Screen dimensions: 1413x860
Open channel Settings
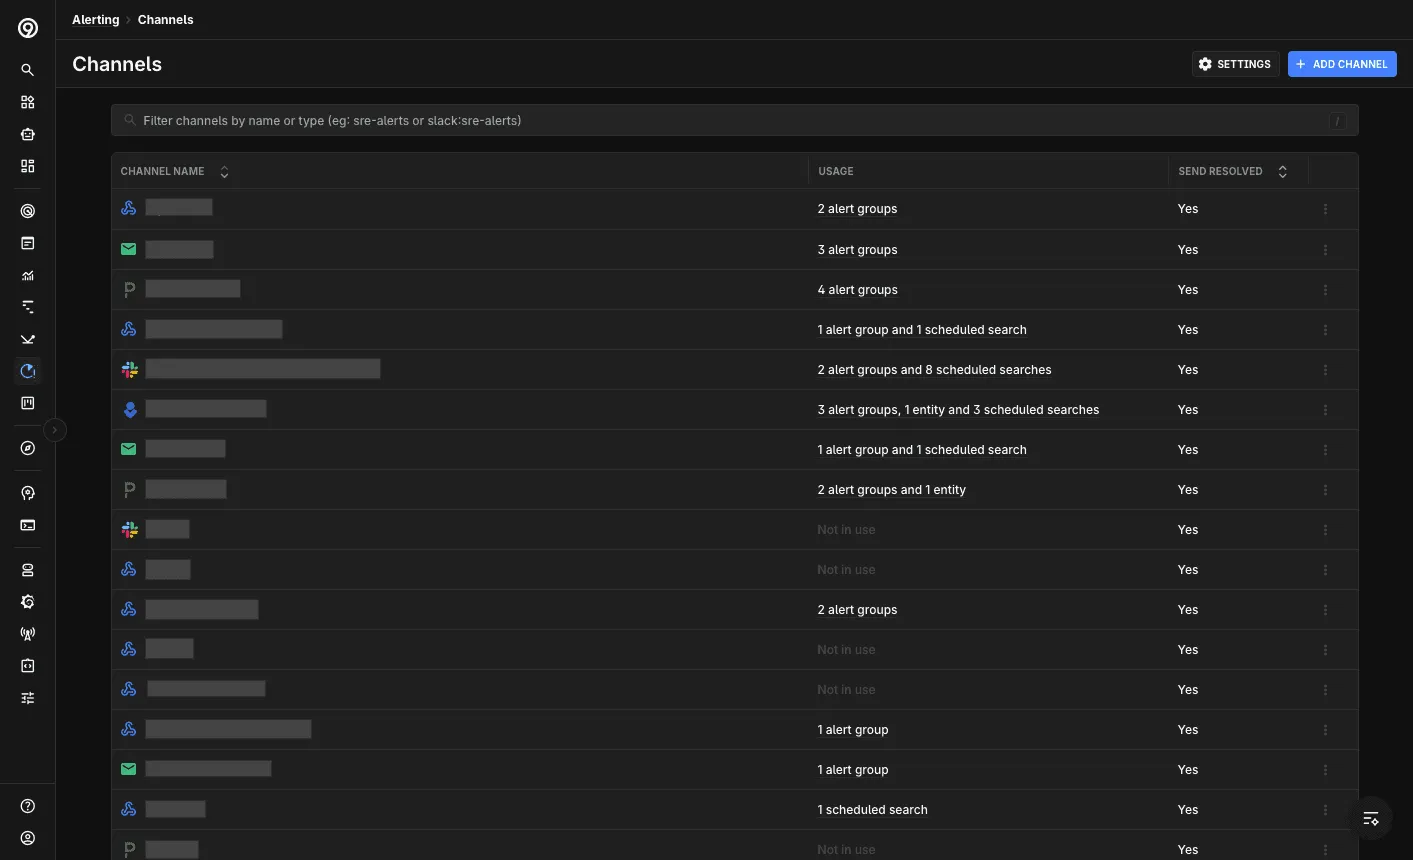1235,64
